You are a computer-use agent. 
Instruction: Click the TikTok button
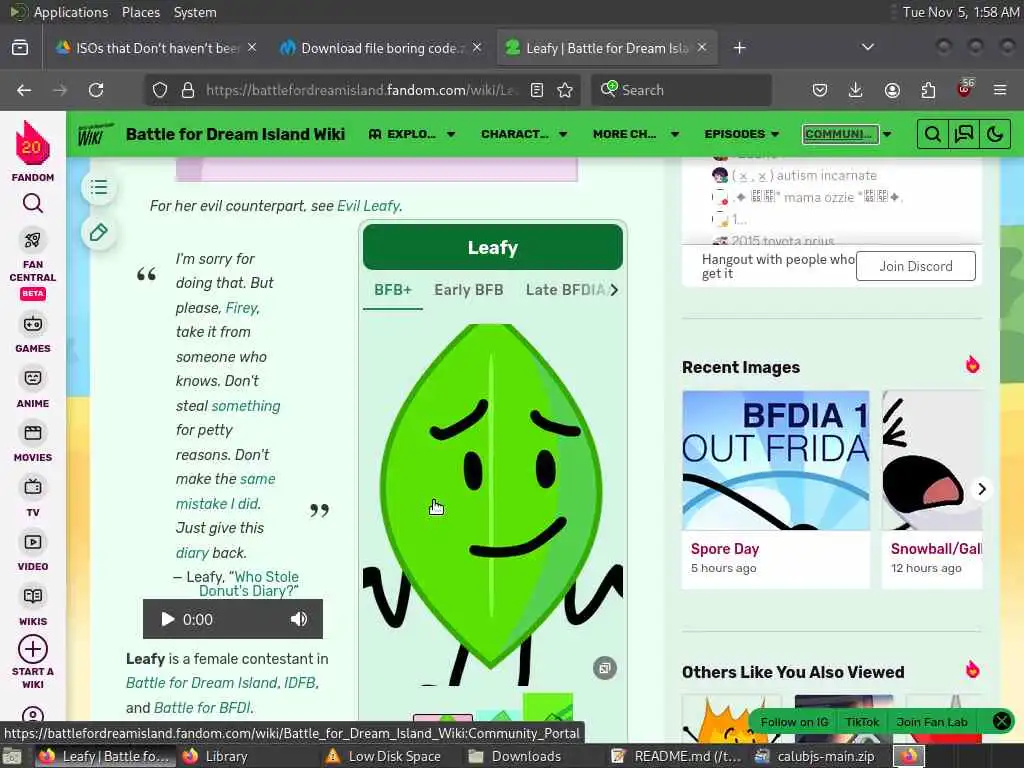[x=862, y=722]
